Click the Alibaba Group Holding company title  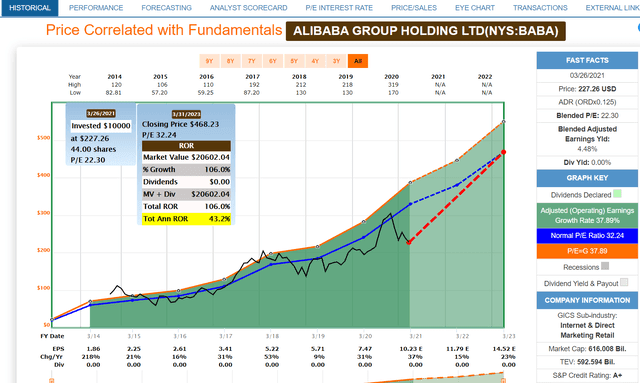click(426, 31)
